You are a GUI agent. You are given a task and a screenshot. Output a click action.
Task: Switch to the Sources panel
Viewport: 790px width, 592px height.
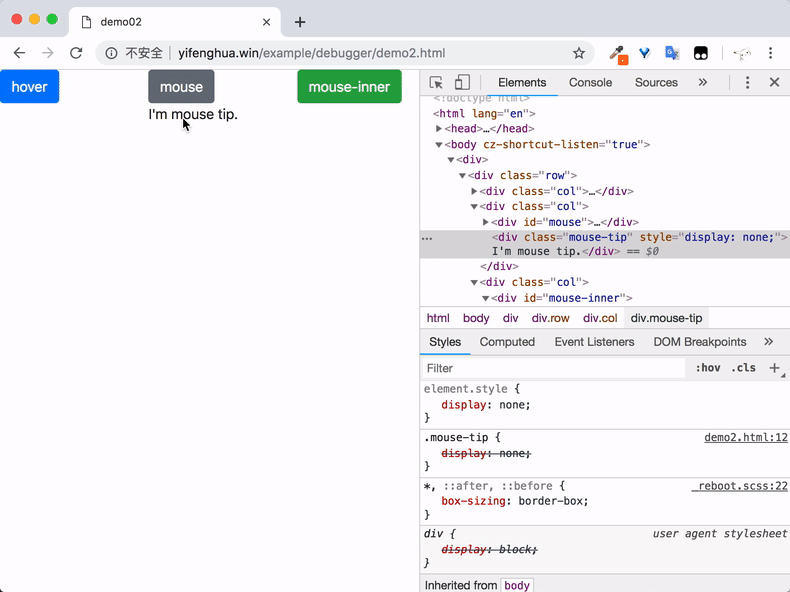pyautogui.click(x=656, y=83)
